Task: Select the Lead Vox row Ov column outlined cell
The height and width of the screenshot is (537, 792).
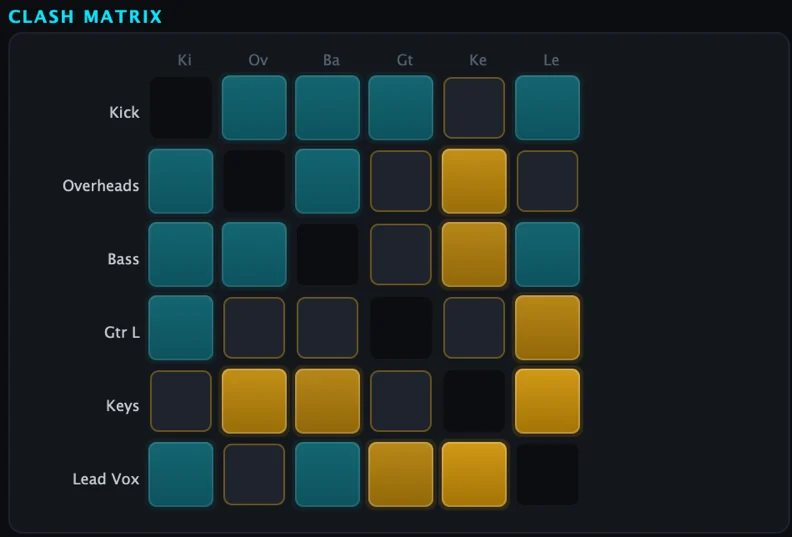Action: [x=254, y=474]
